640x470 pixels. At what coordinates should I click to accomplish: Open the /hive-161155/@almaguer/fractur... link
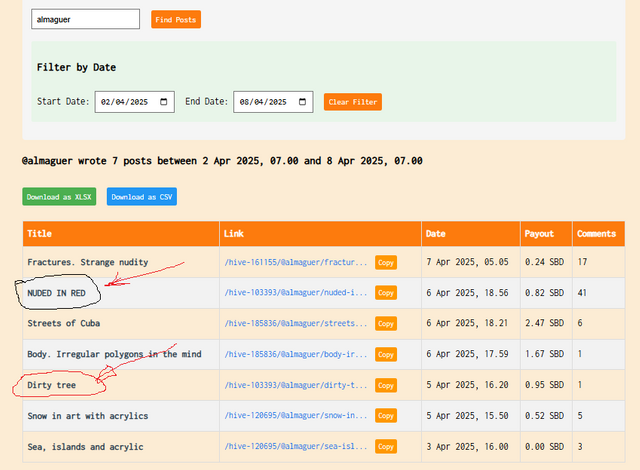click(x=296, y=262)
